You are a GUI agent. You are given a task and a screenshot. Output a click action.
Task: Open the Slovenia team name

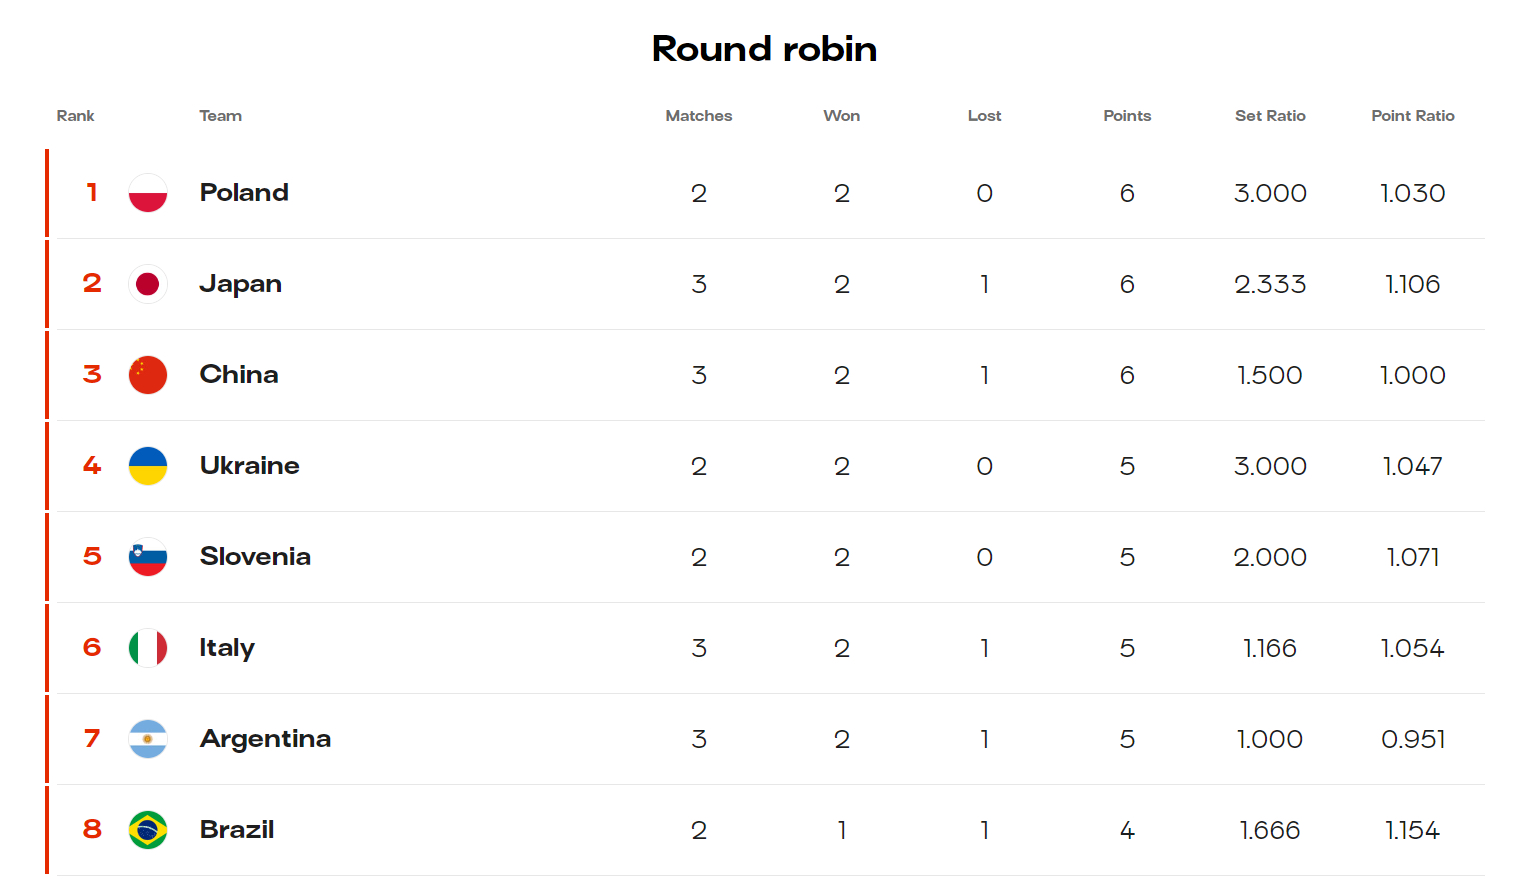point(255,556)
